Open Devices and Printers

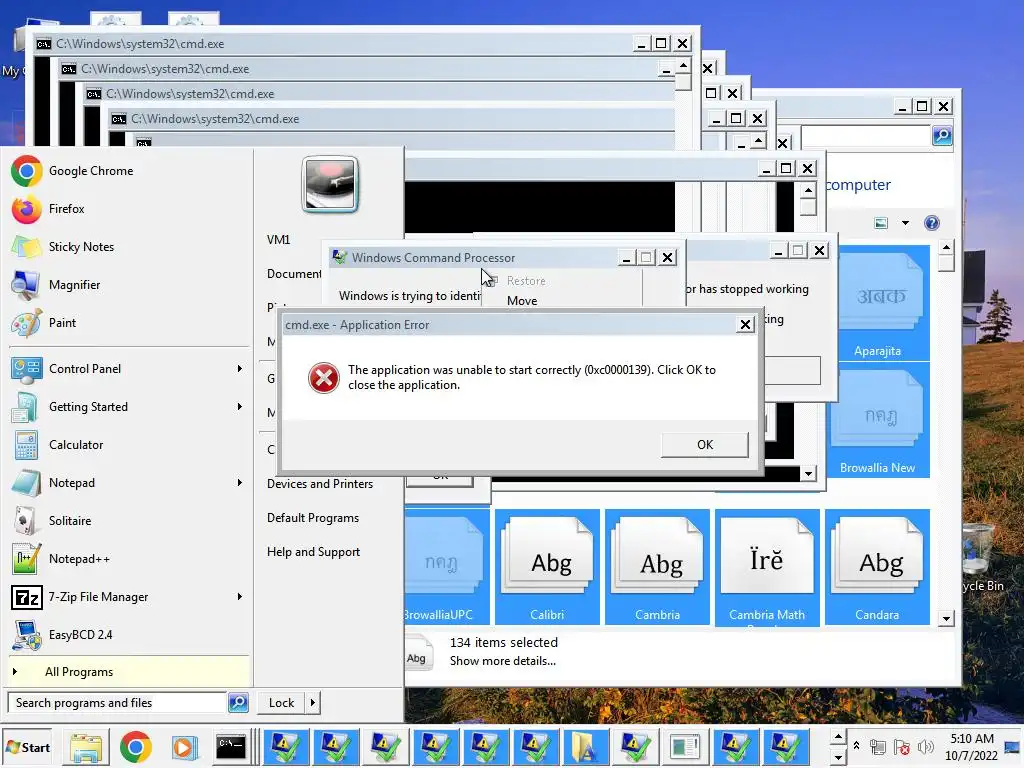[x=320, y=484]
